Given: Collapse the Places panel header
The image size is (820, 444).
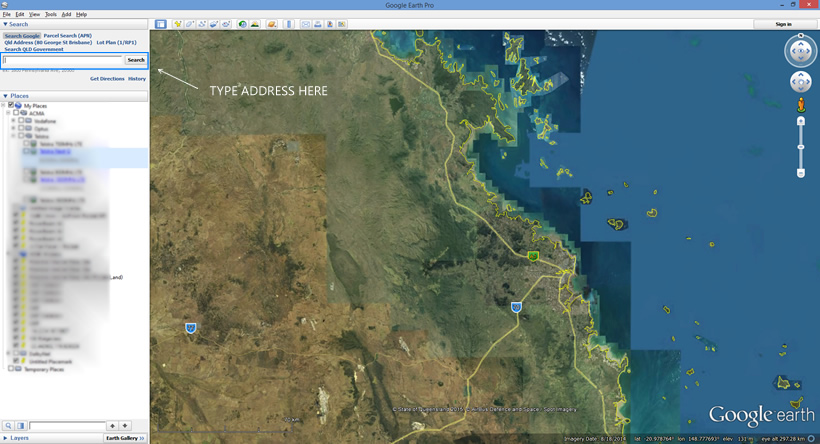Looking at the screenshot, I should [74, 96].
